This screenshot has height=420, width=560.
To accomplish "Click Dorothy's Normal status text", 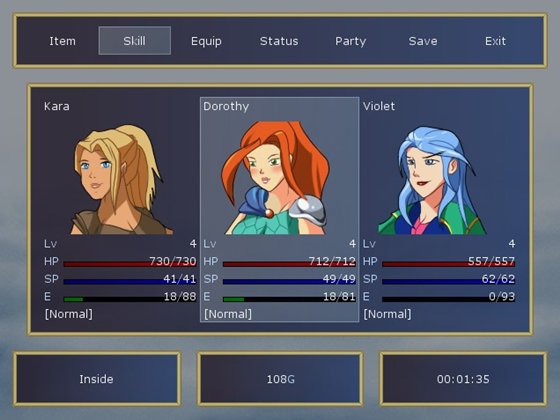I will tap(228, 314).
